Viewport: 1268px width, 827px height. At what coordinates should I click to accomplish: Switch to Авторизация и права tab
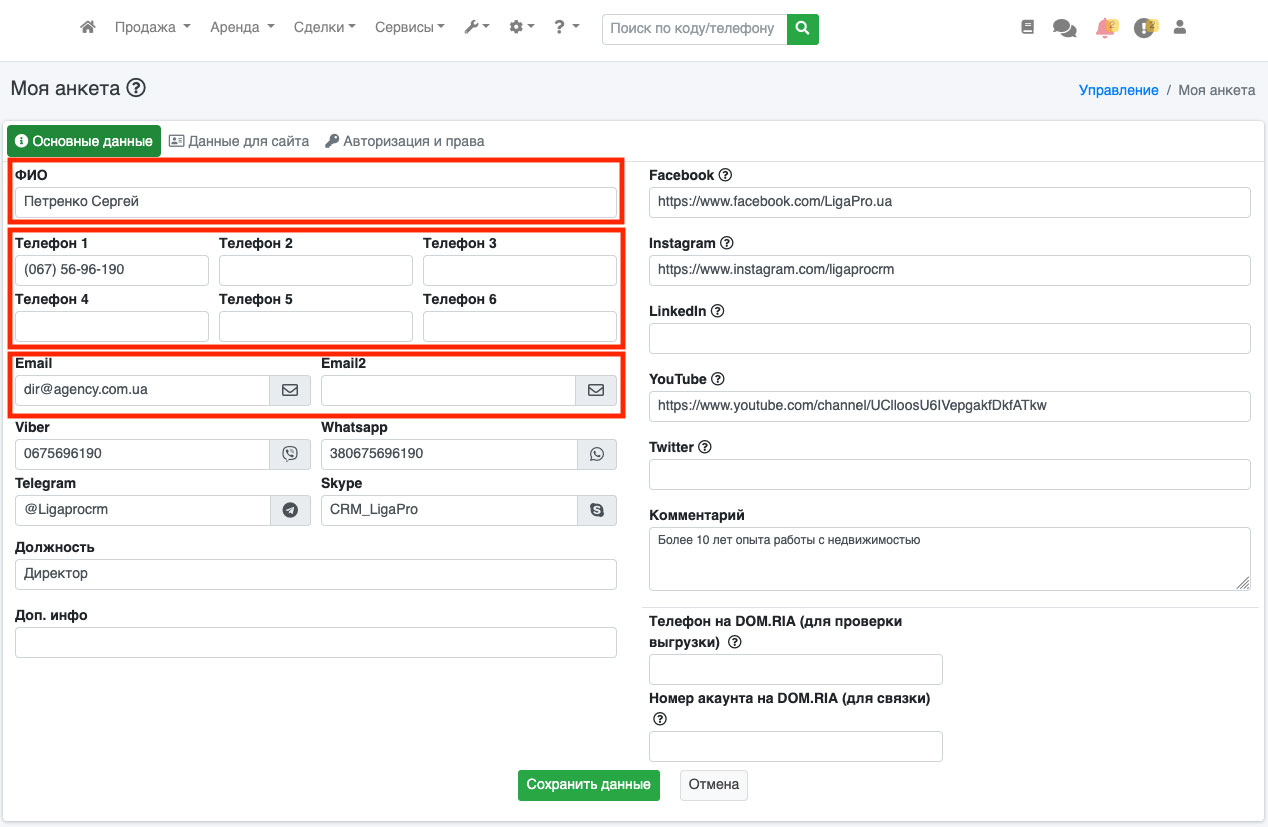point(405,141)
